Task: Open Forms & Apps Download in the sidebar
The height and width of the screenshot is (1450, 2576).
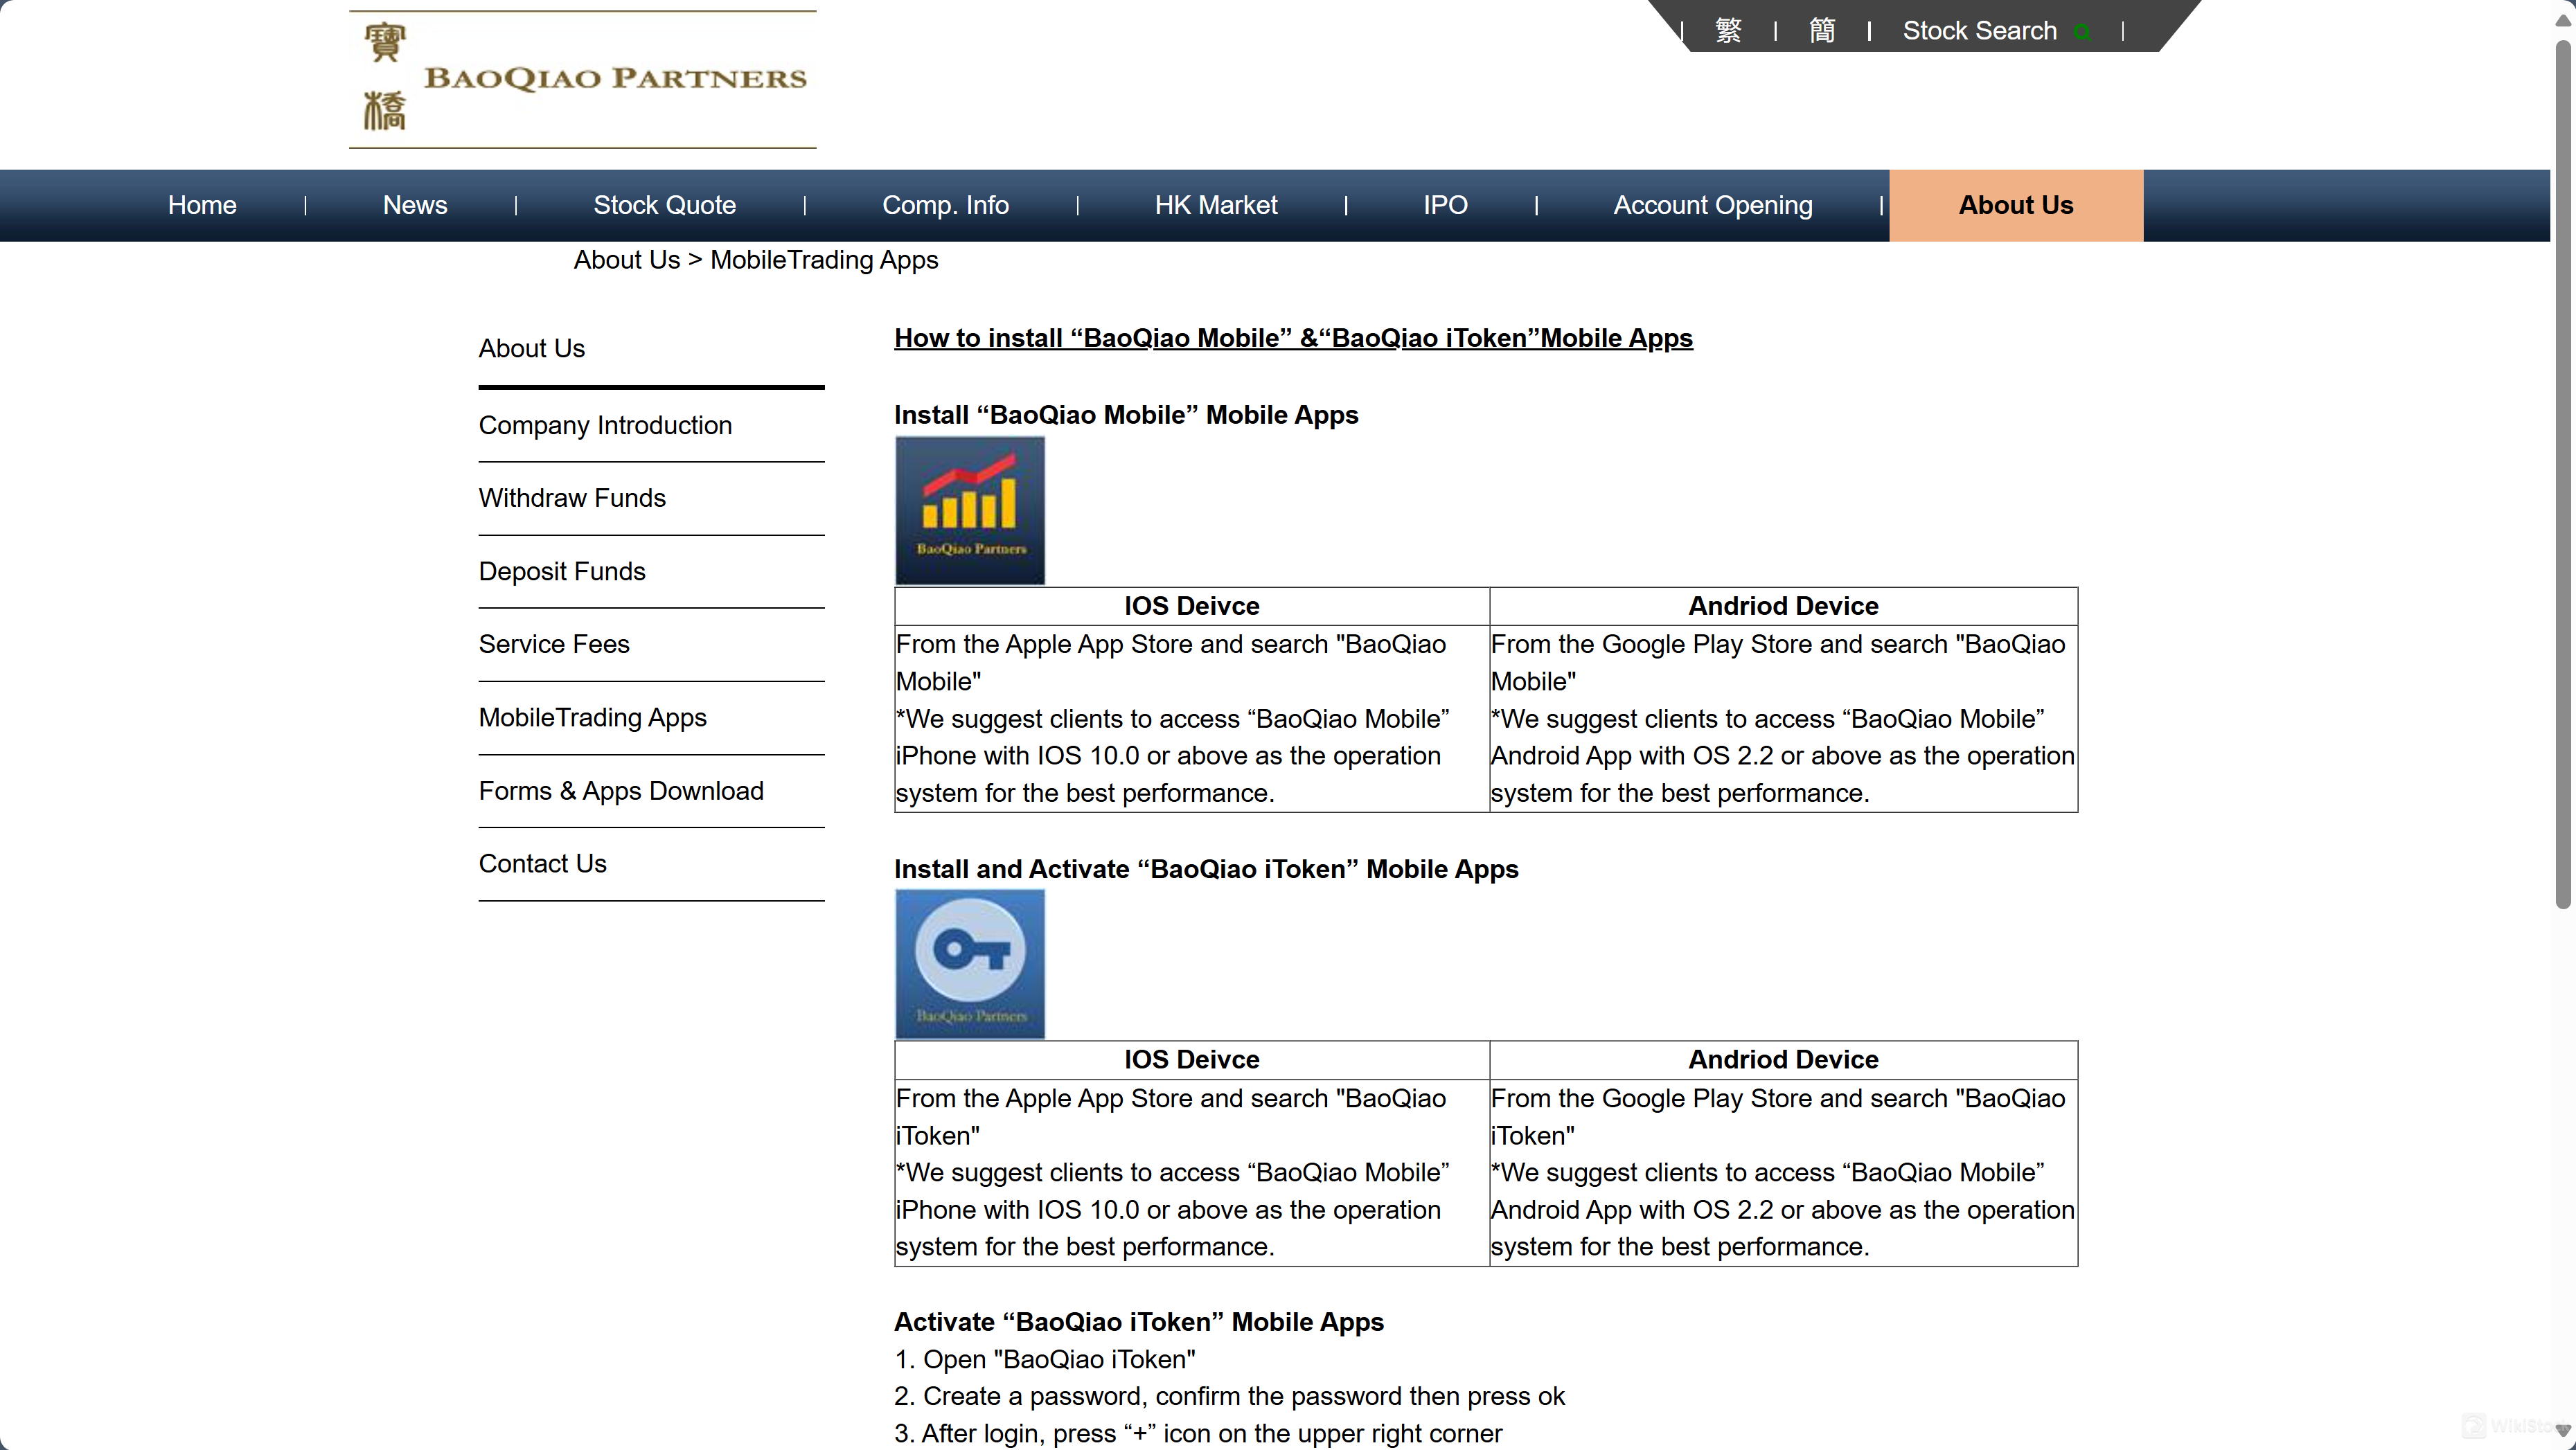Action: 621,791
